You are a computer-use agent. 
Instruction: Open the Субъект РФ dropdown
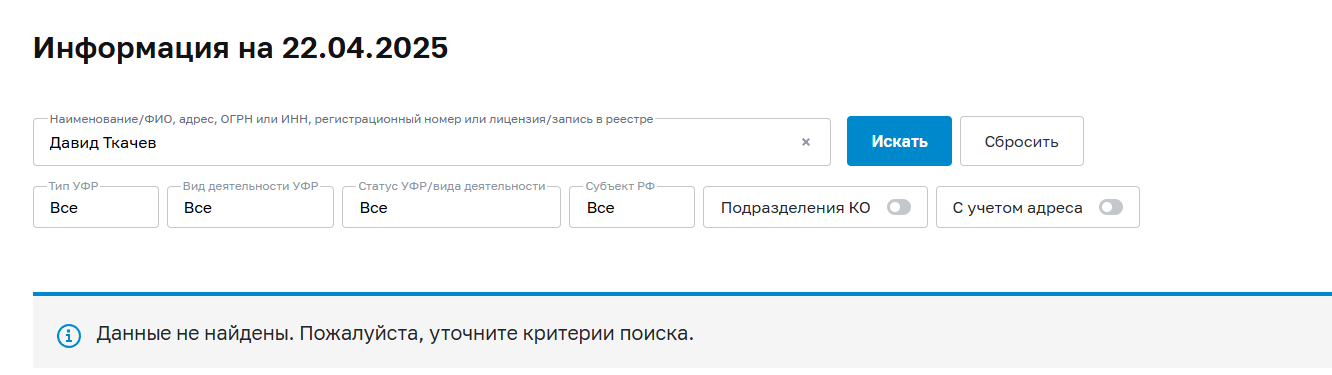click(632, 207)
